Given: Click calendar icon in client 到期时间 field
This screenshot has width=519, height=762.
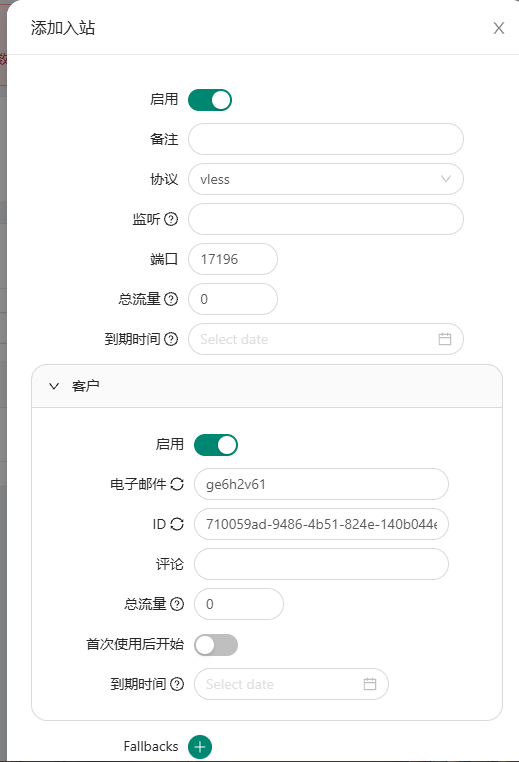Looking at the screenshot, I should pos(370,684).
